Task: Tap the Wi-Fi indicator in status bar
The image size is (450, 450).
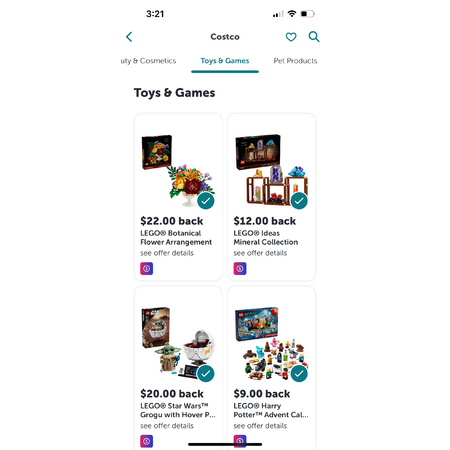Action: coord(292,14)
